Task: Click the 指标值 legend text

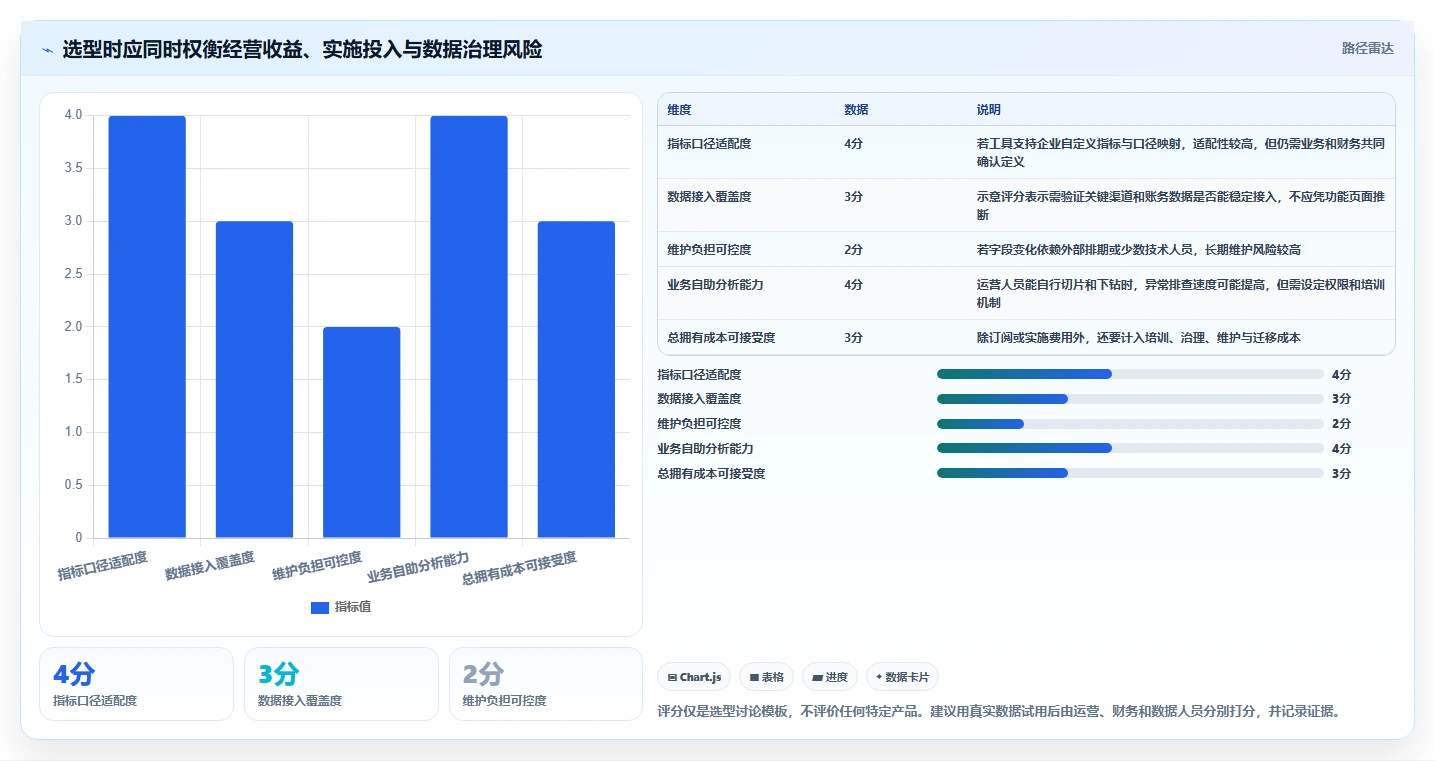Action: [353, 607]
